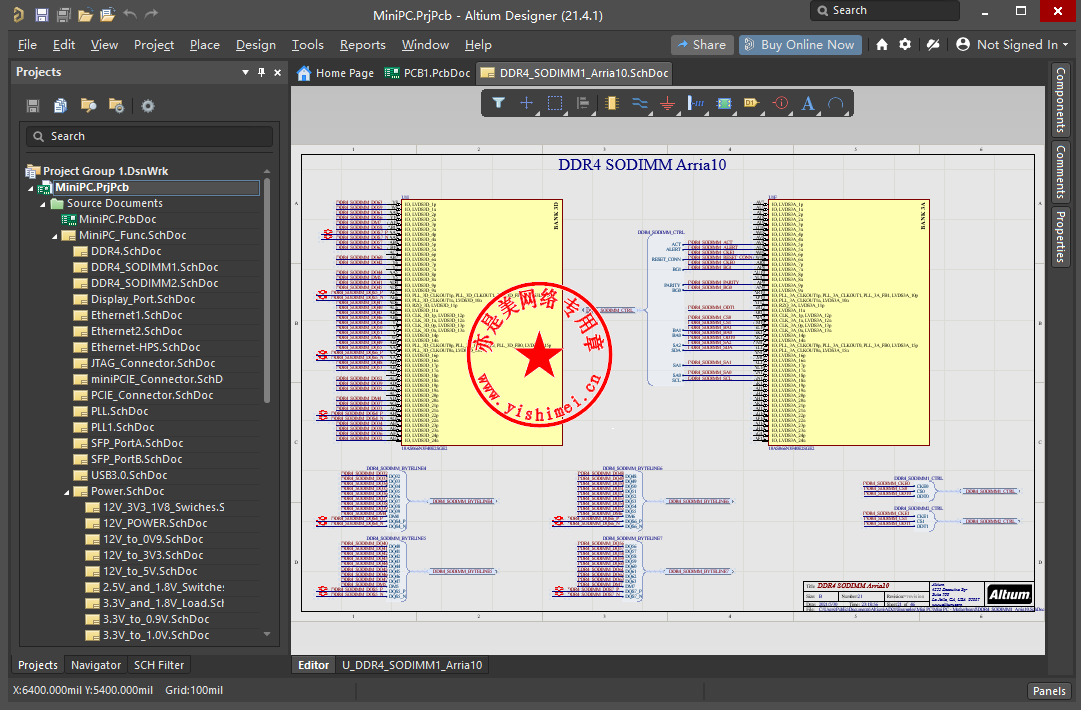
Task: Open the Properties side panel
Action: (1060, 237)
